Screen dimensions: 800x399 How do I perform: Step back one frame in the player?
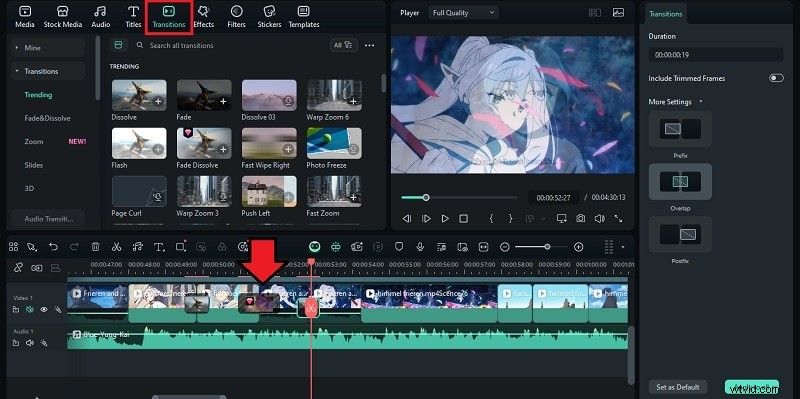coord(407,218)
